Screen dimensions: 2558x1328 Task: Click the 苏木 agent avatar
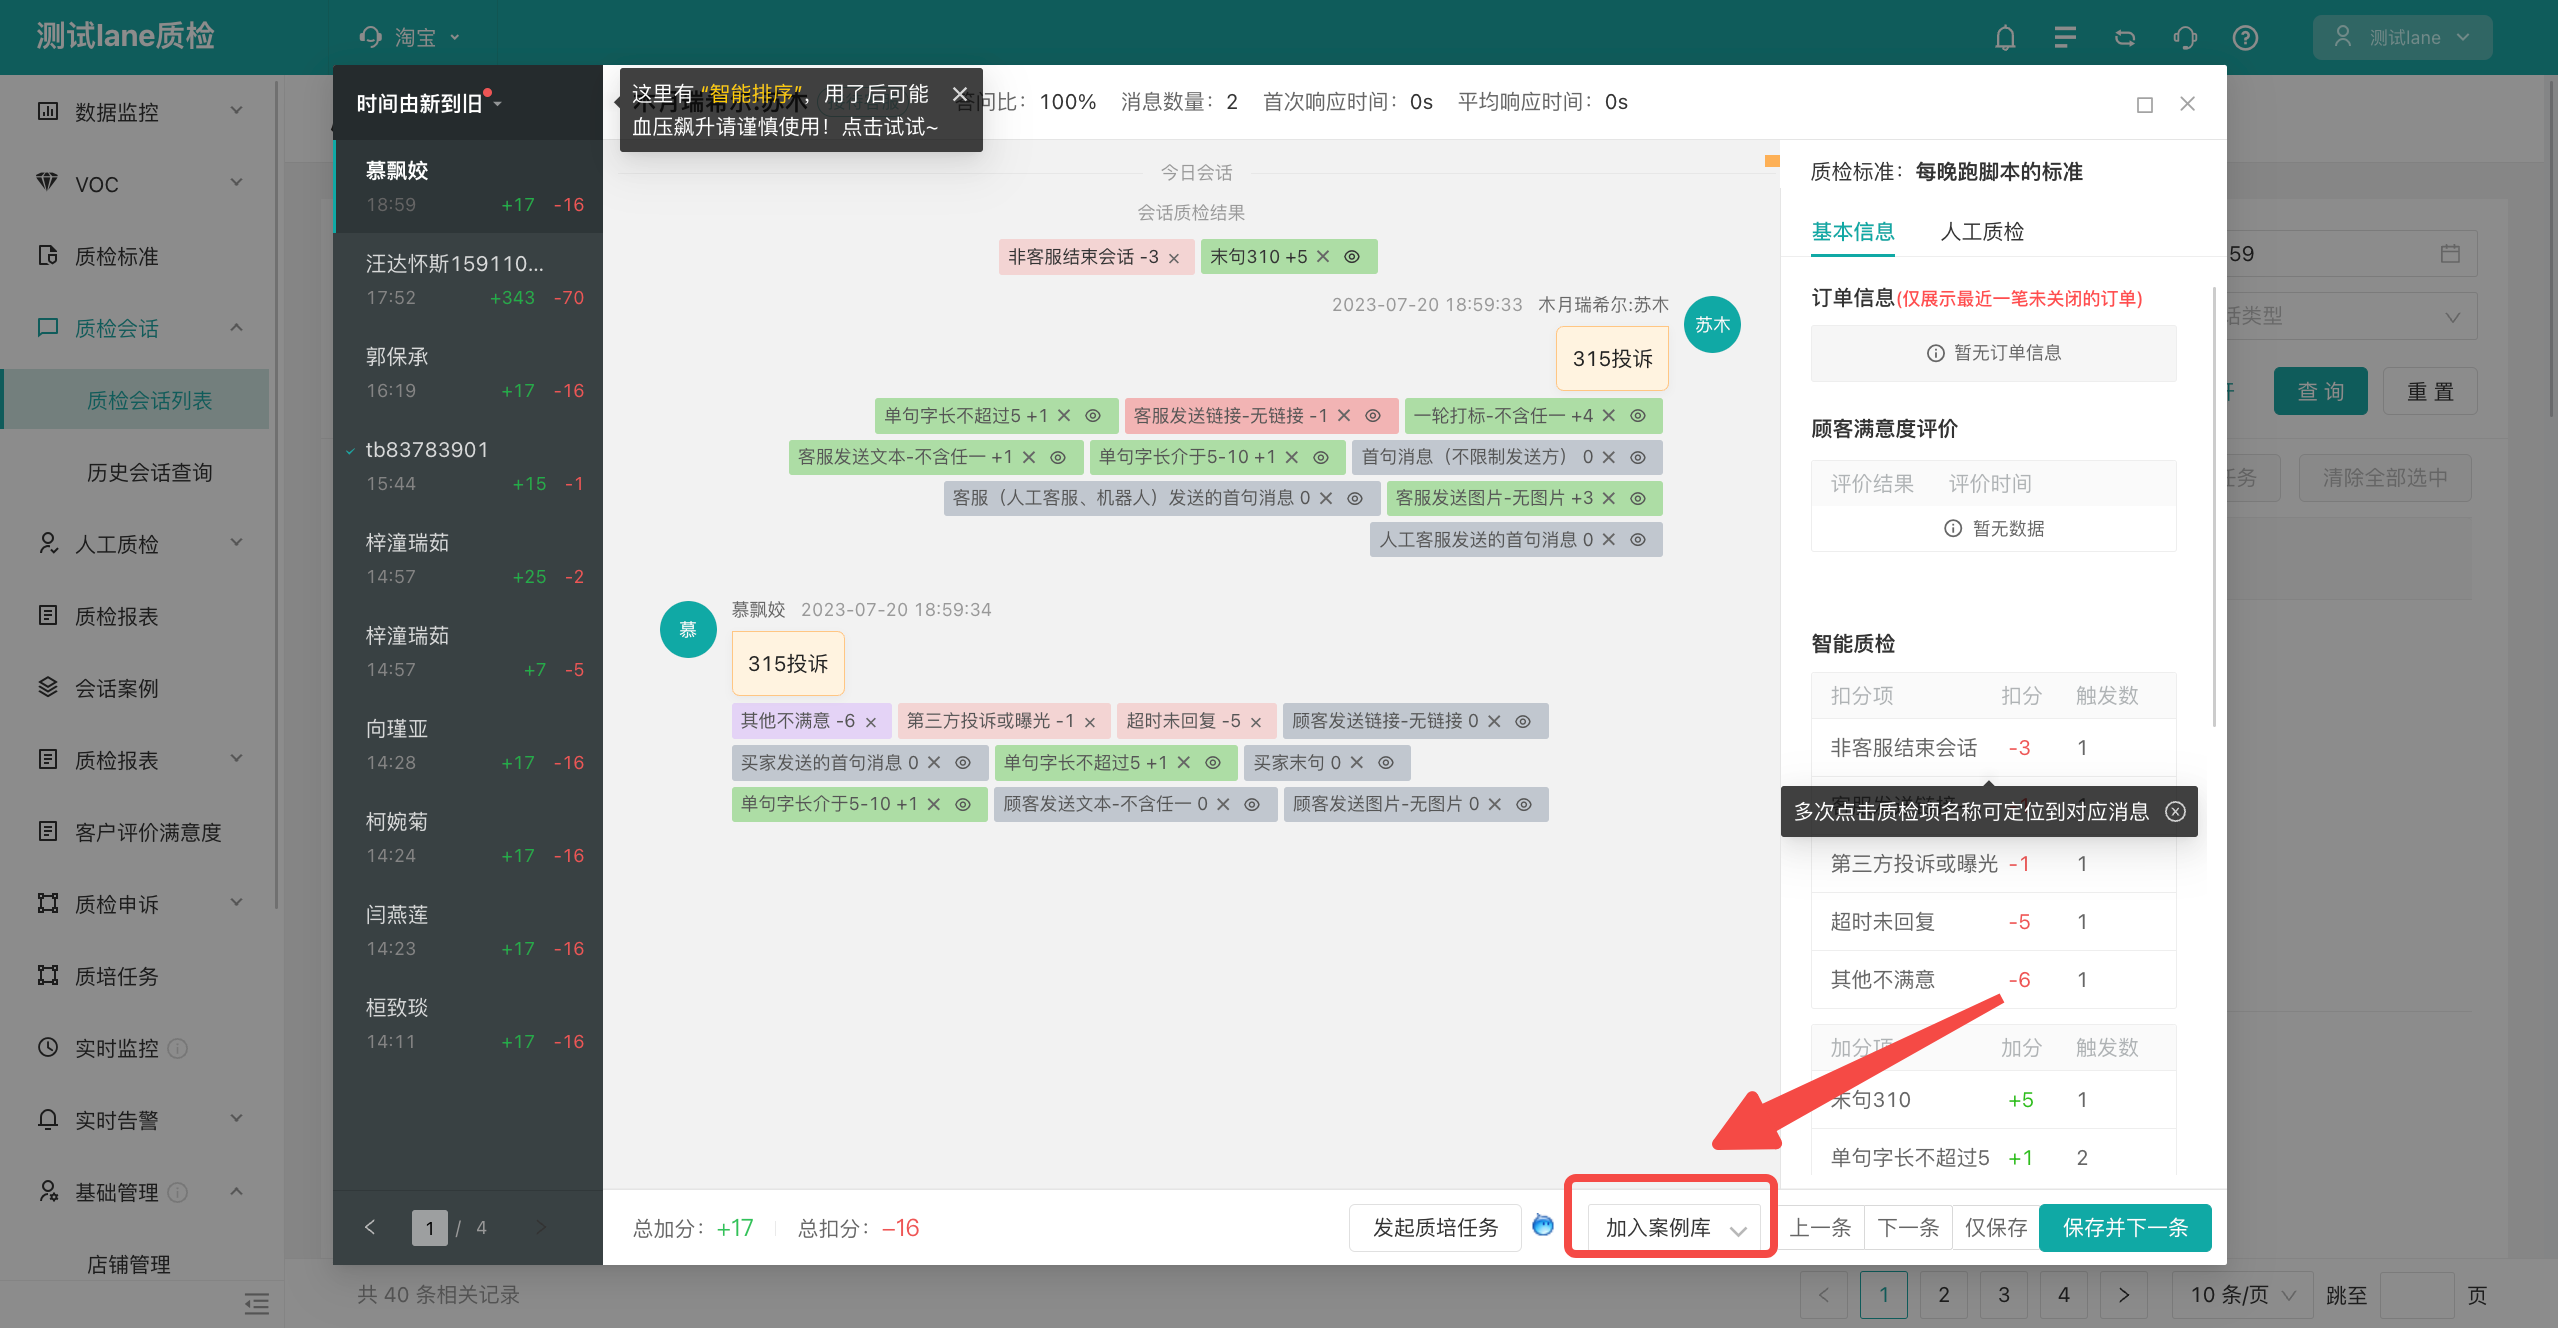tap(1712, 324)
